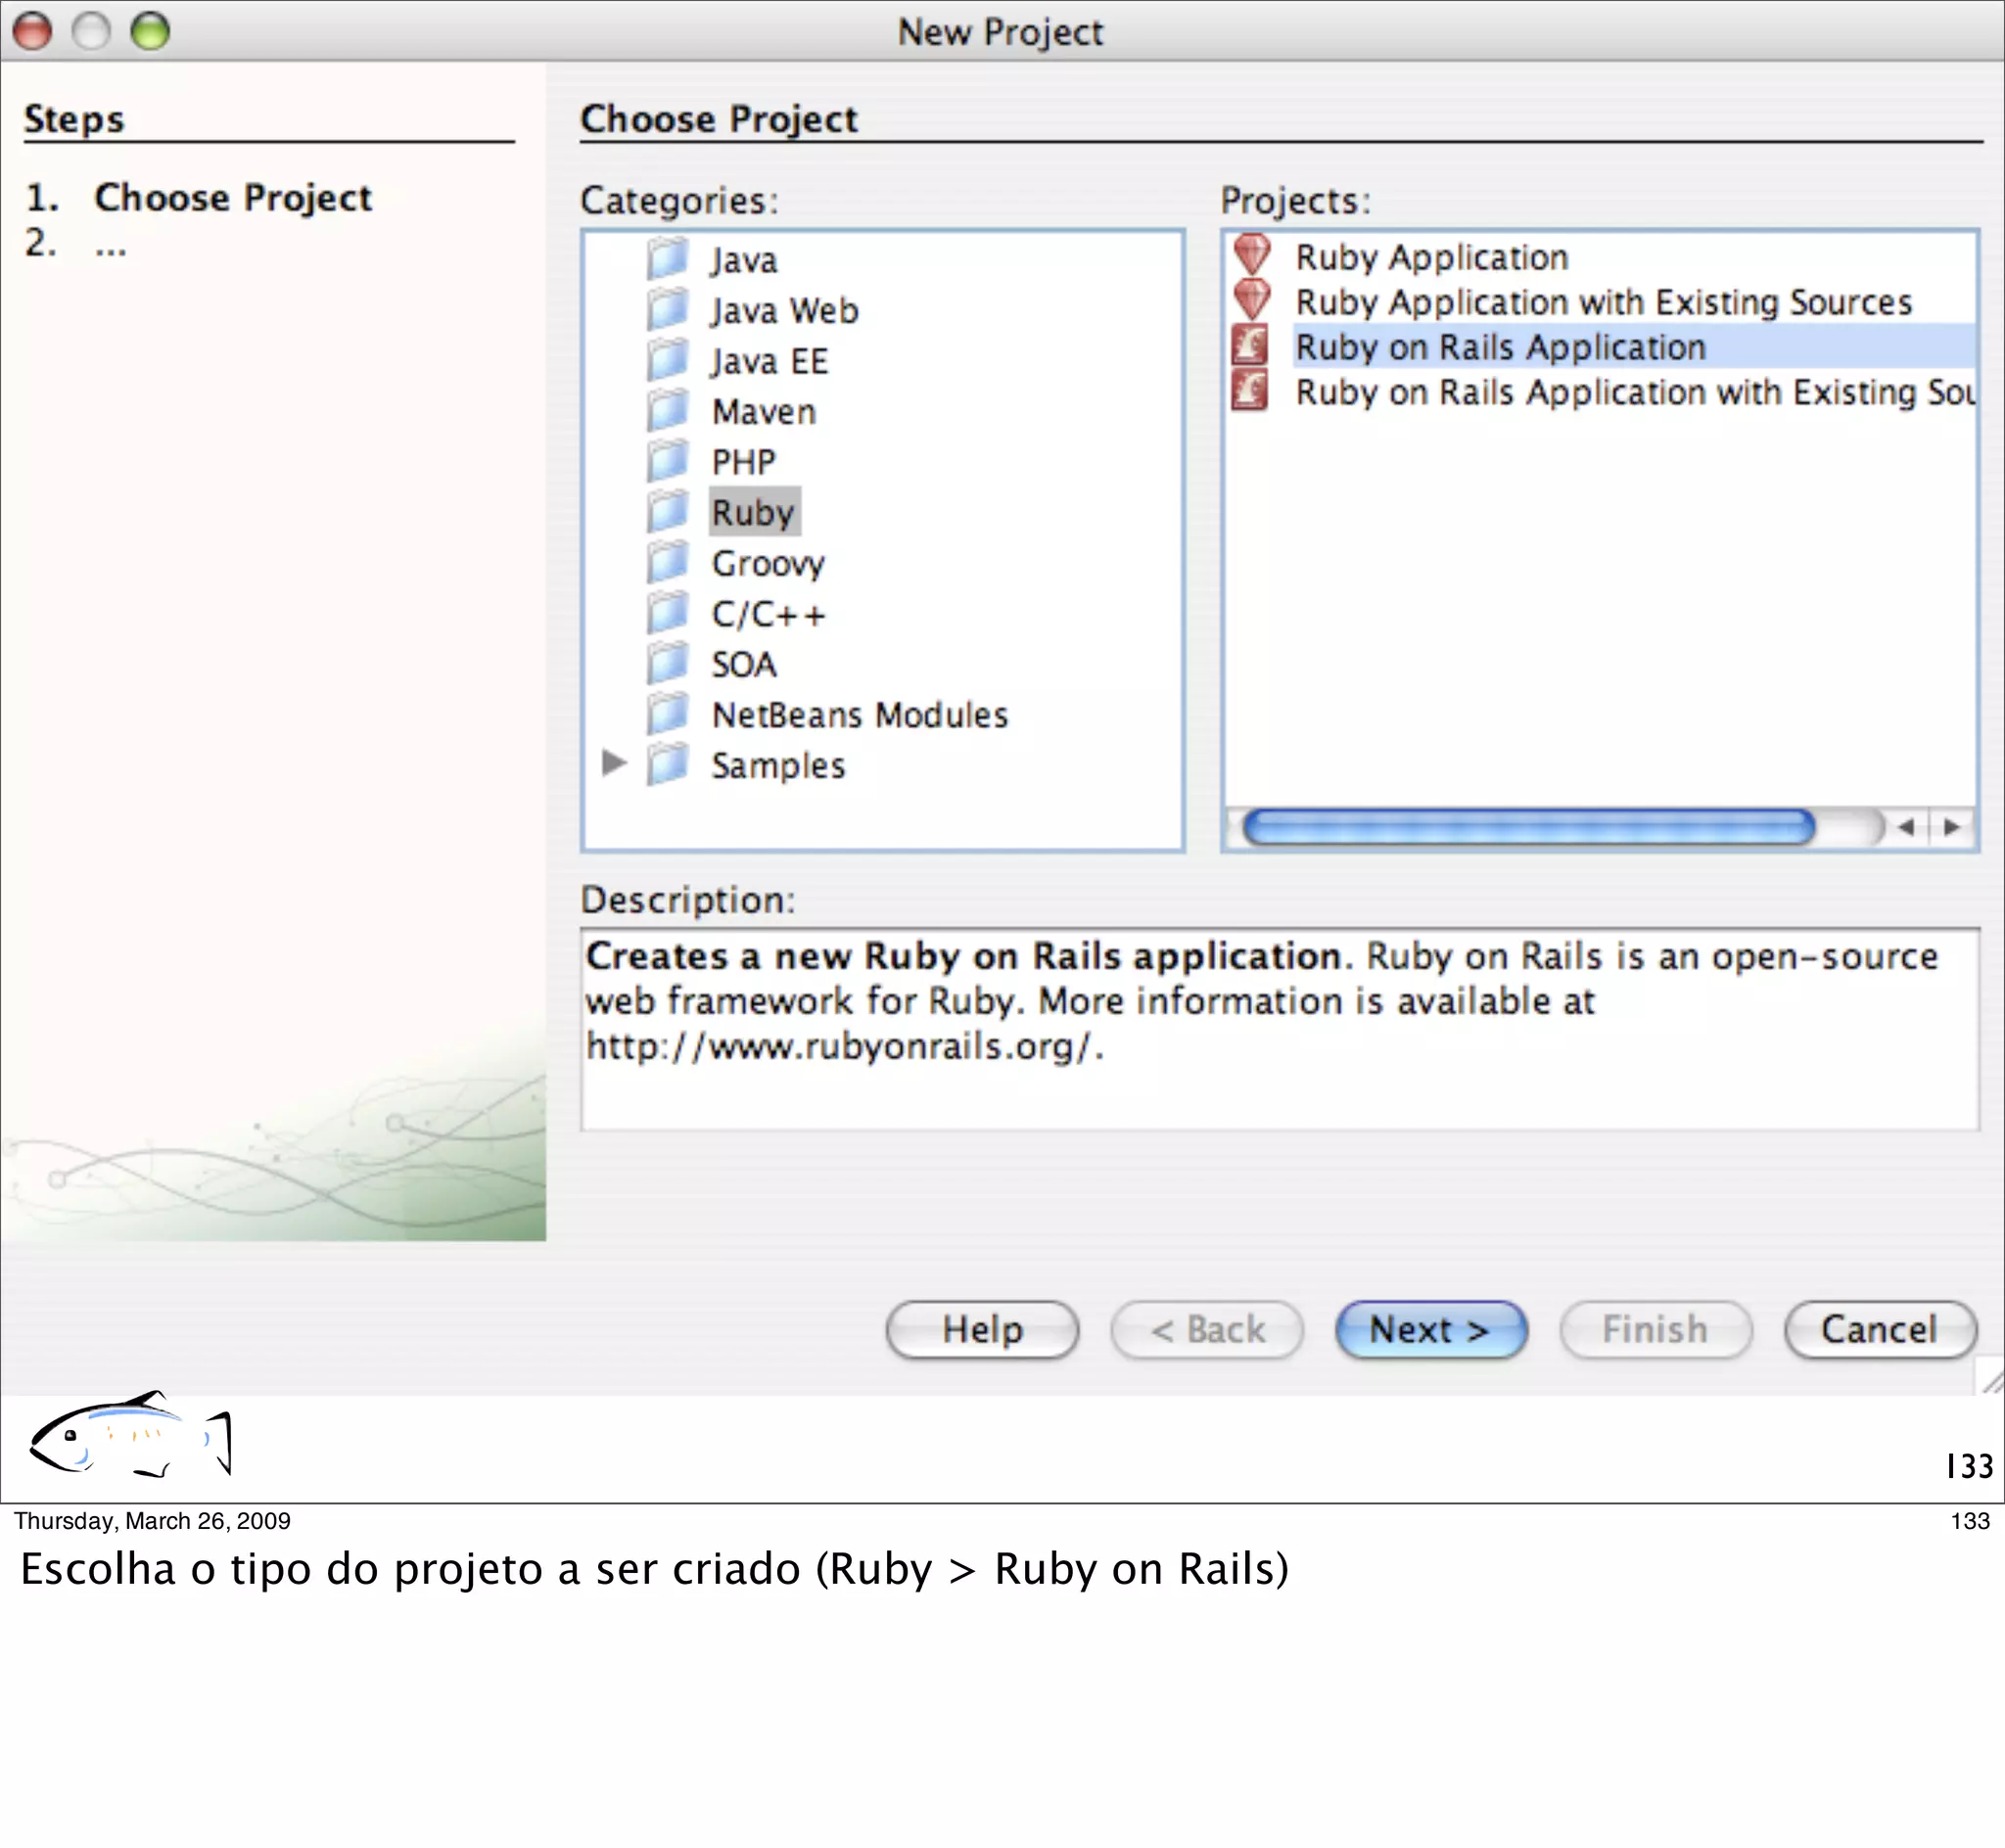Click the Rails with Existing Sources icon
The width and height of the screenshot is (2005, 1848).
[1250, 391]
